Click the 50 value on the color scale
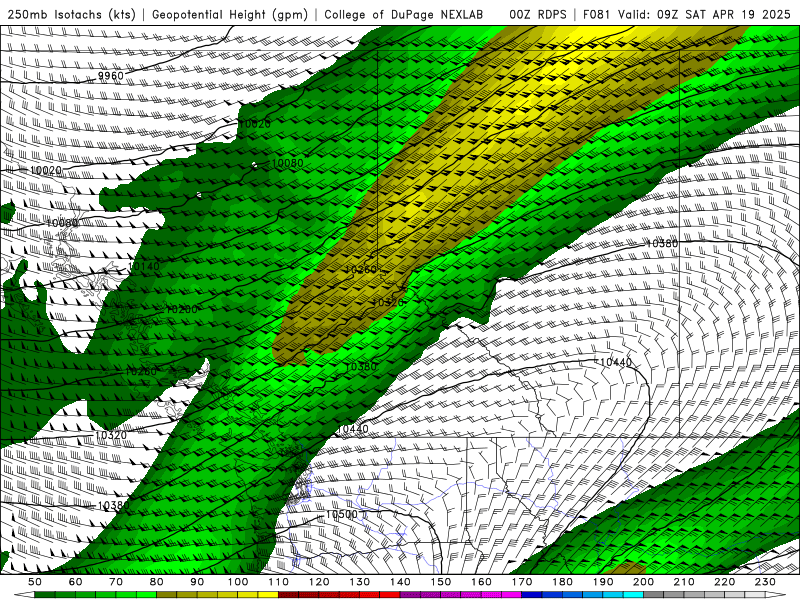The height and width of the screenshot is (600, 800). pos(35,582)
